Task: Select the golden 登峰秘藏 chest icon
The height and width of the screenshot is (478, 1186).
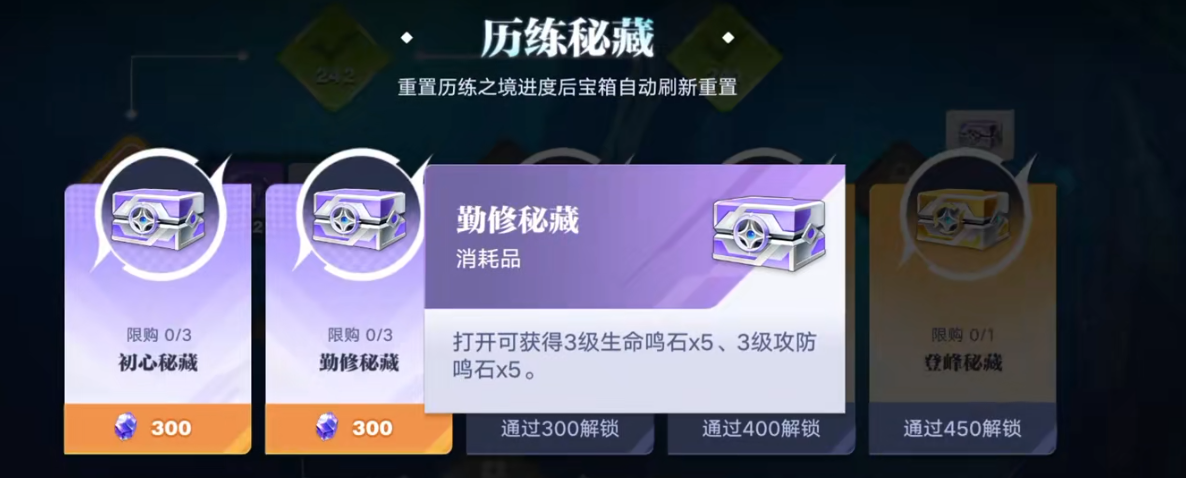Action: (x=962, y=213)
